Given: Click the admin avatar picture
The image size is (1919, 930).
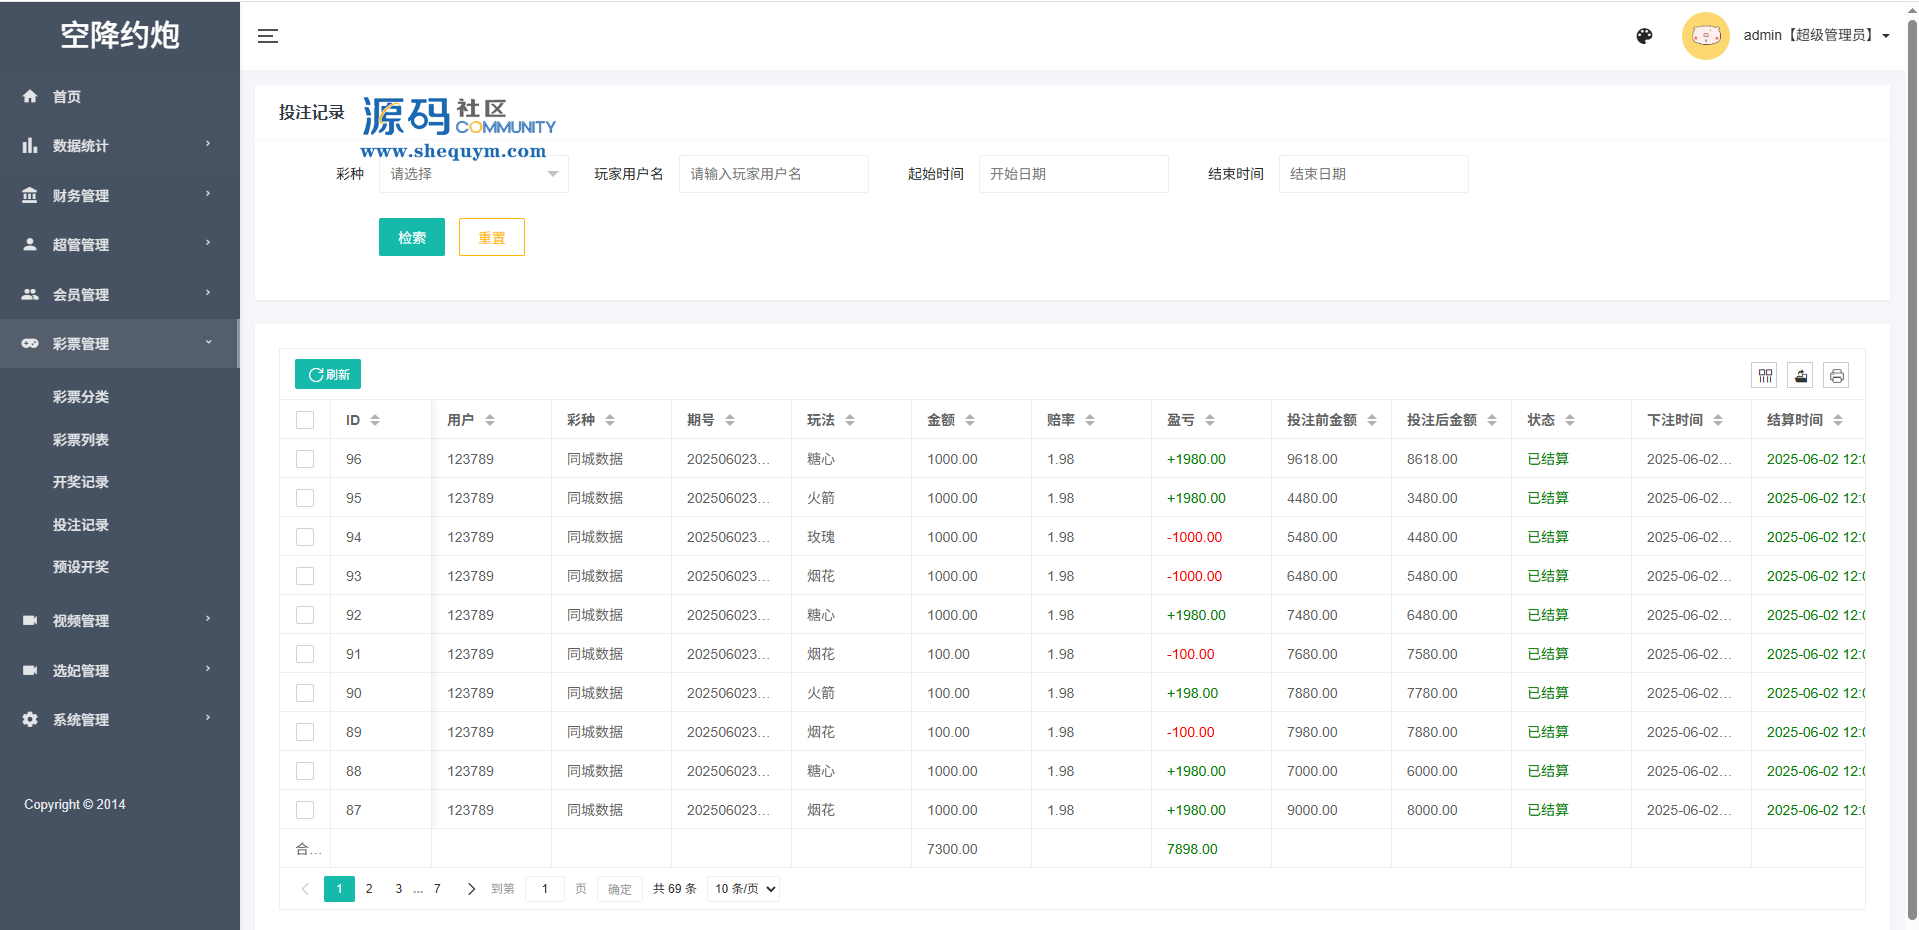Looking at the screenshot, I should (x=1705, y=36).
